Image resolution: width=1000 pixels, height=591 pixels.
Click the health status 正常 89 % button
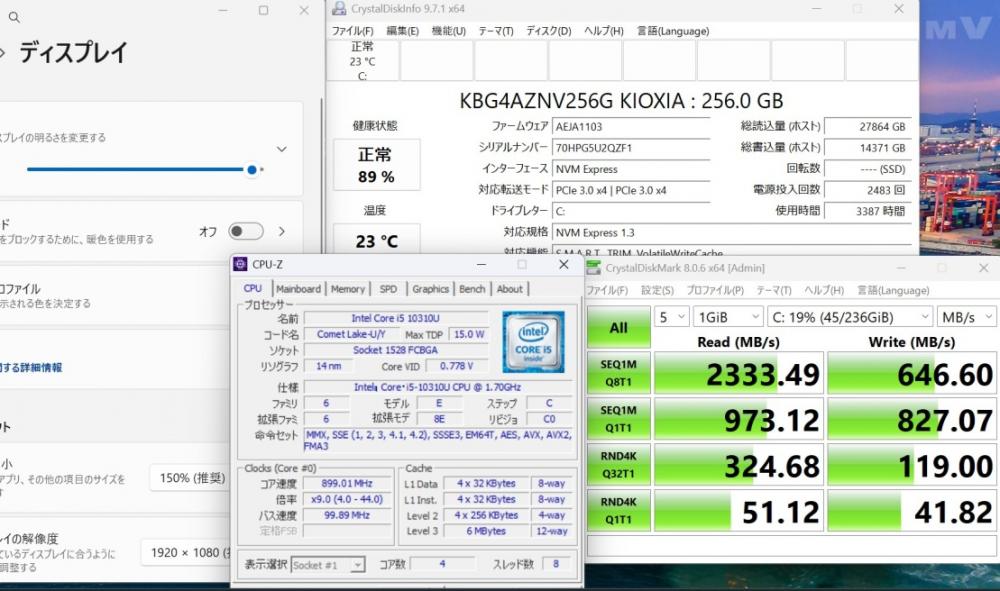pyautogui.click(x=376, y=165)
